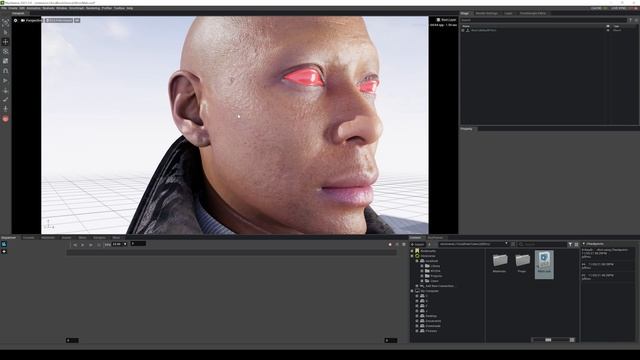Viewport: 640px width, 360px height.
Task: Click the sequencer record dot icon
Action: pyautogui.click(x=390, y=244)
